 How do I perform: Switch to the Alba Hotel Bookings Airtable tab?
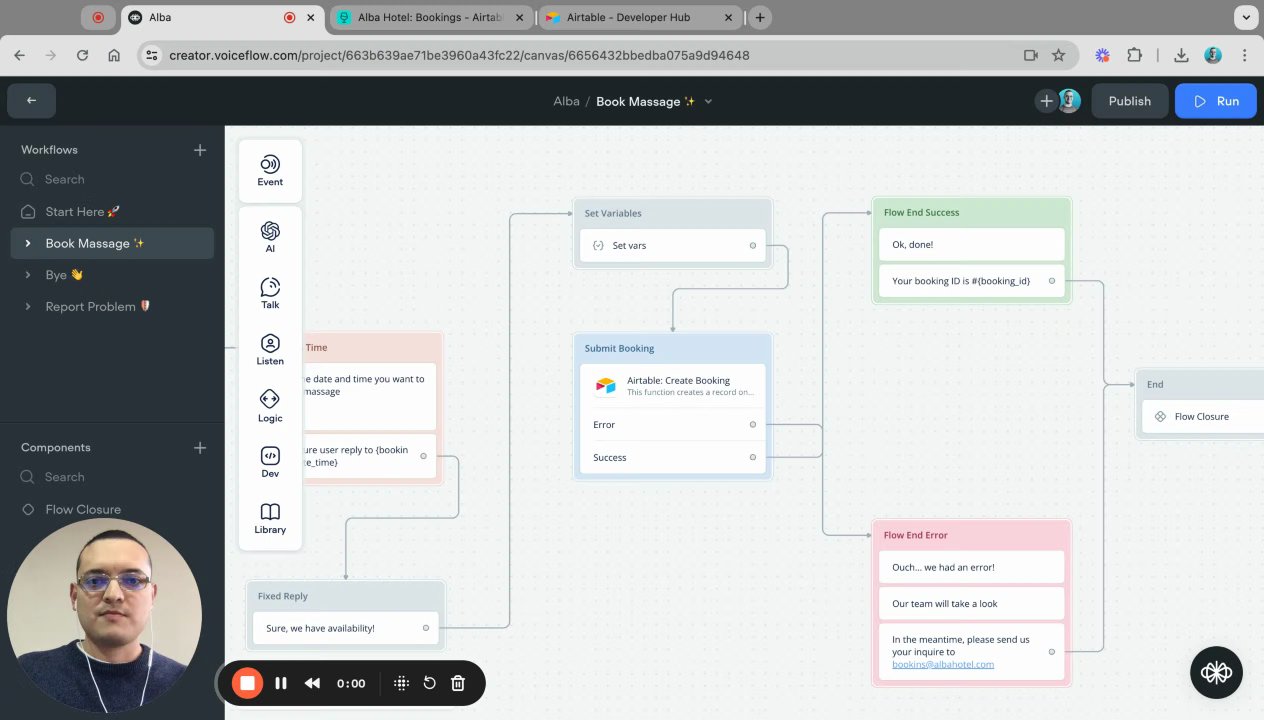click(x=432, y=17)
